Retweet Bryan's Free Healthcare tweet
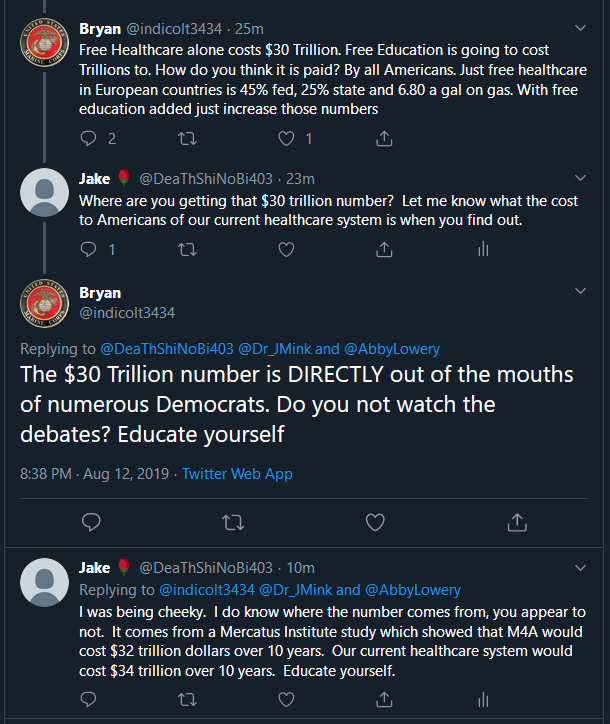610x724 pixels. [x=185, y=139]
